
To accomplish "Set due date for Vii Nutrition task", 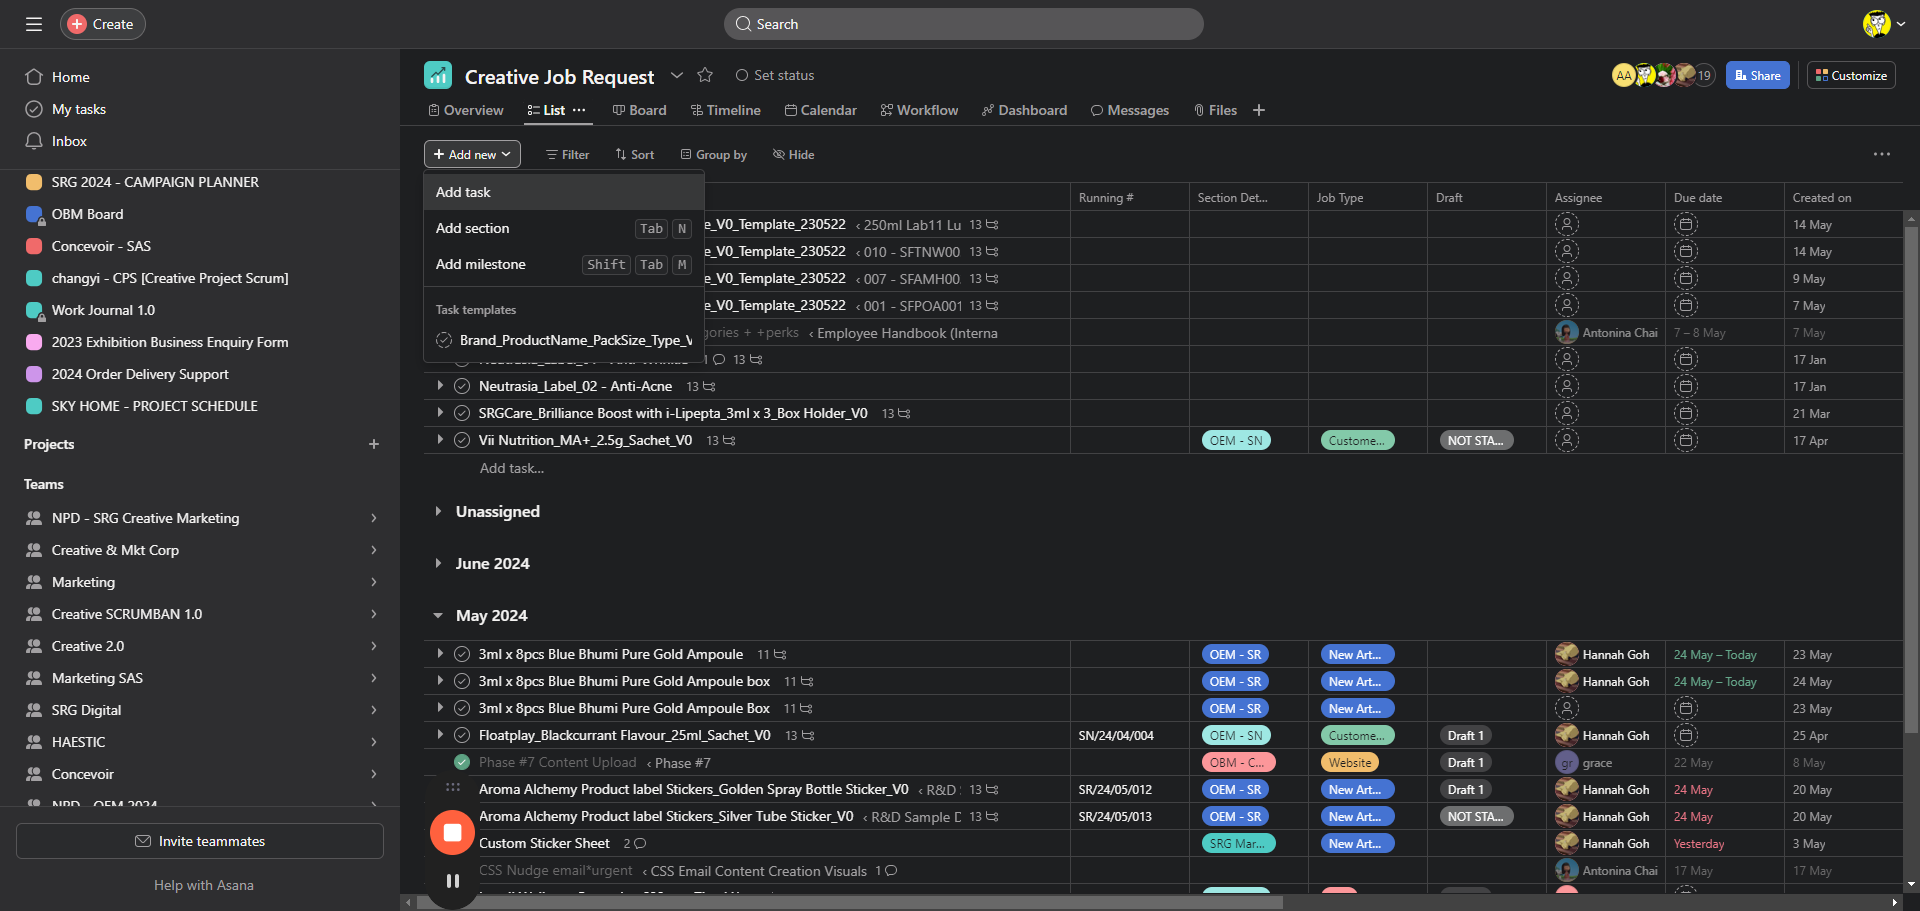I will tap(1686, 440).
